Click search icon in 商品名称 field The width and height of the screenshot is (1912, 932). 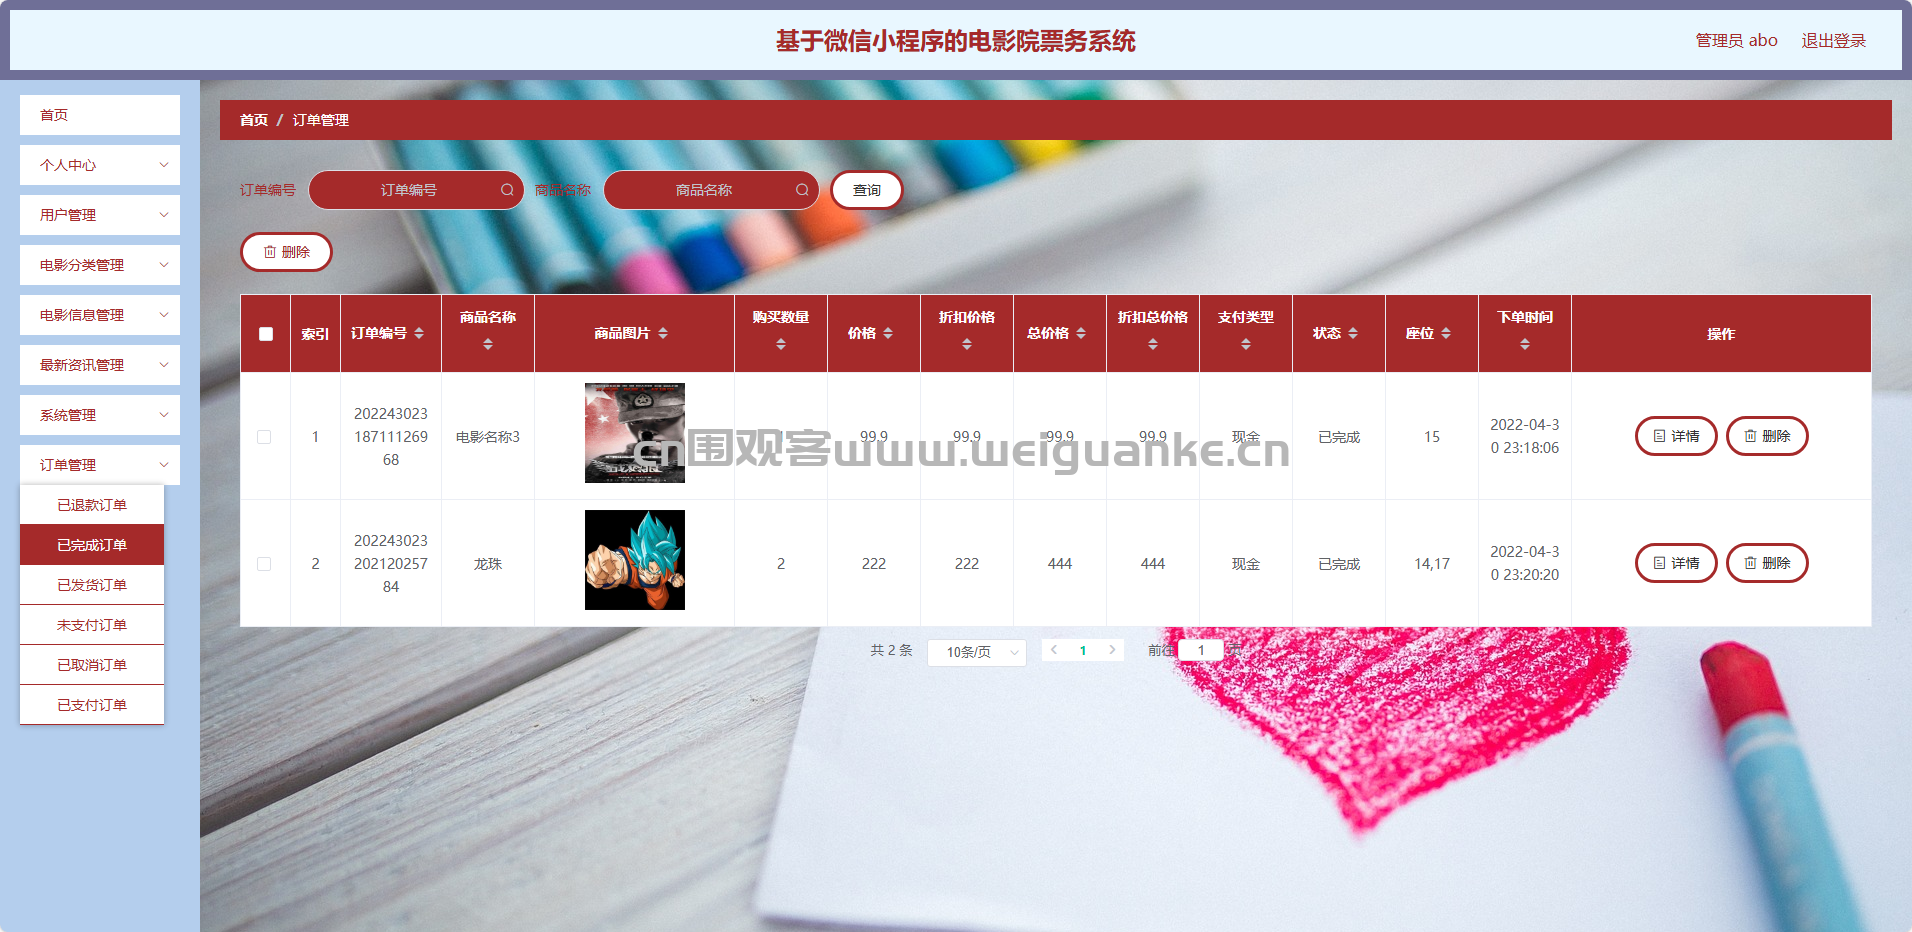tap(802, 190)
